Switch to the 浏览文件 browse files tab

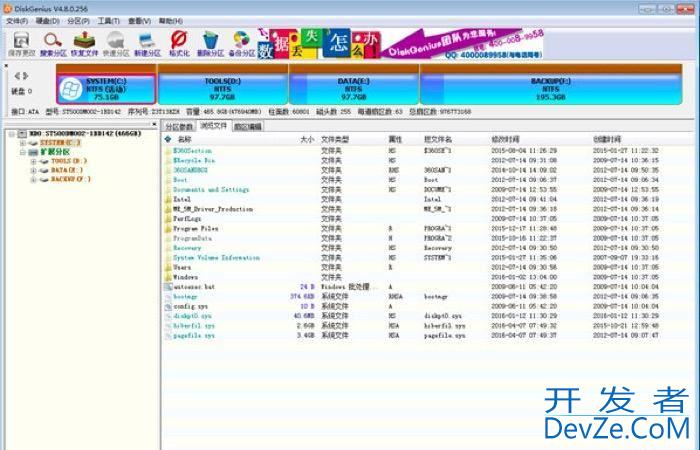[213, 126]
